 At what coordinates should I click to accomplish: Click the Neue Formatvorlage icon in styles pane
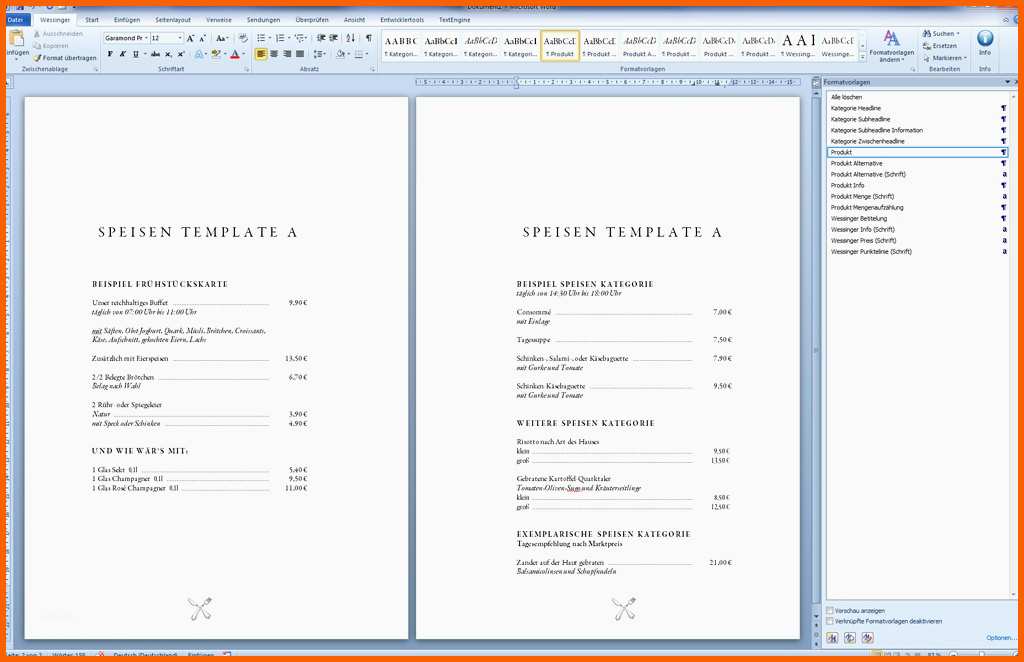click(x=833, y=638)
